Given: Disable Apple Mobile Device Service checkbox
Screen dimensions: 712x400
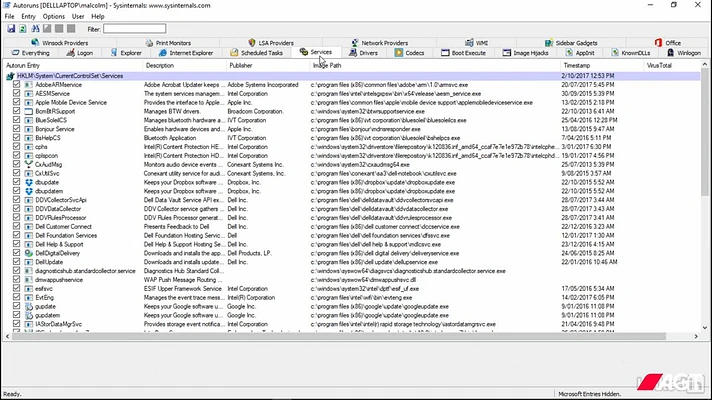Looking at the screenshot, I should point(16,102).
